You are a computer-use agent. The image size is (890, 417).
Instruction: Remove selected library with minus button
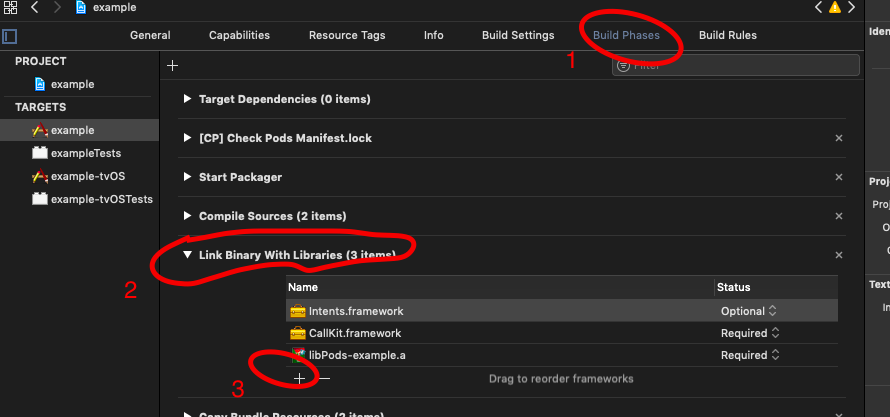(x=324, y=378)
